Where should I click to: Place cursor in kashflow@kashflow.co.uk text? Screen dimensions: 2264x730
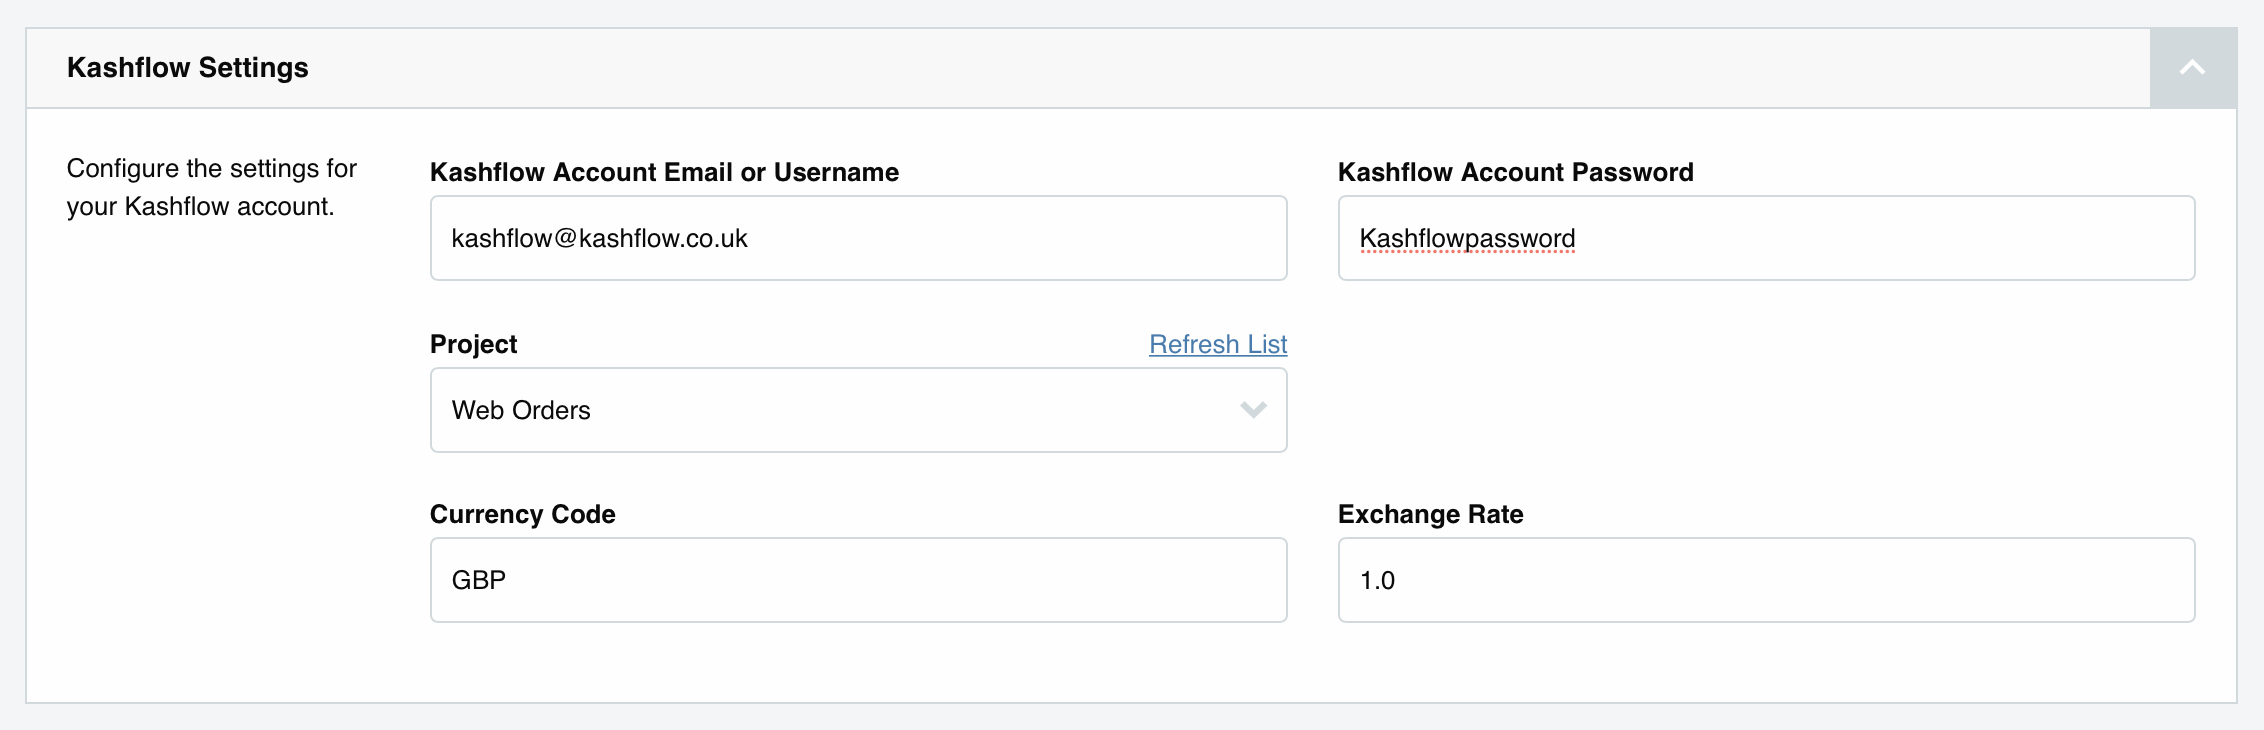[599, 238]
